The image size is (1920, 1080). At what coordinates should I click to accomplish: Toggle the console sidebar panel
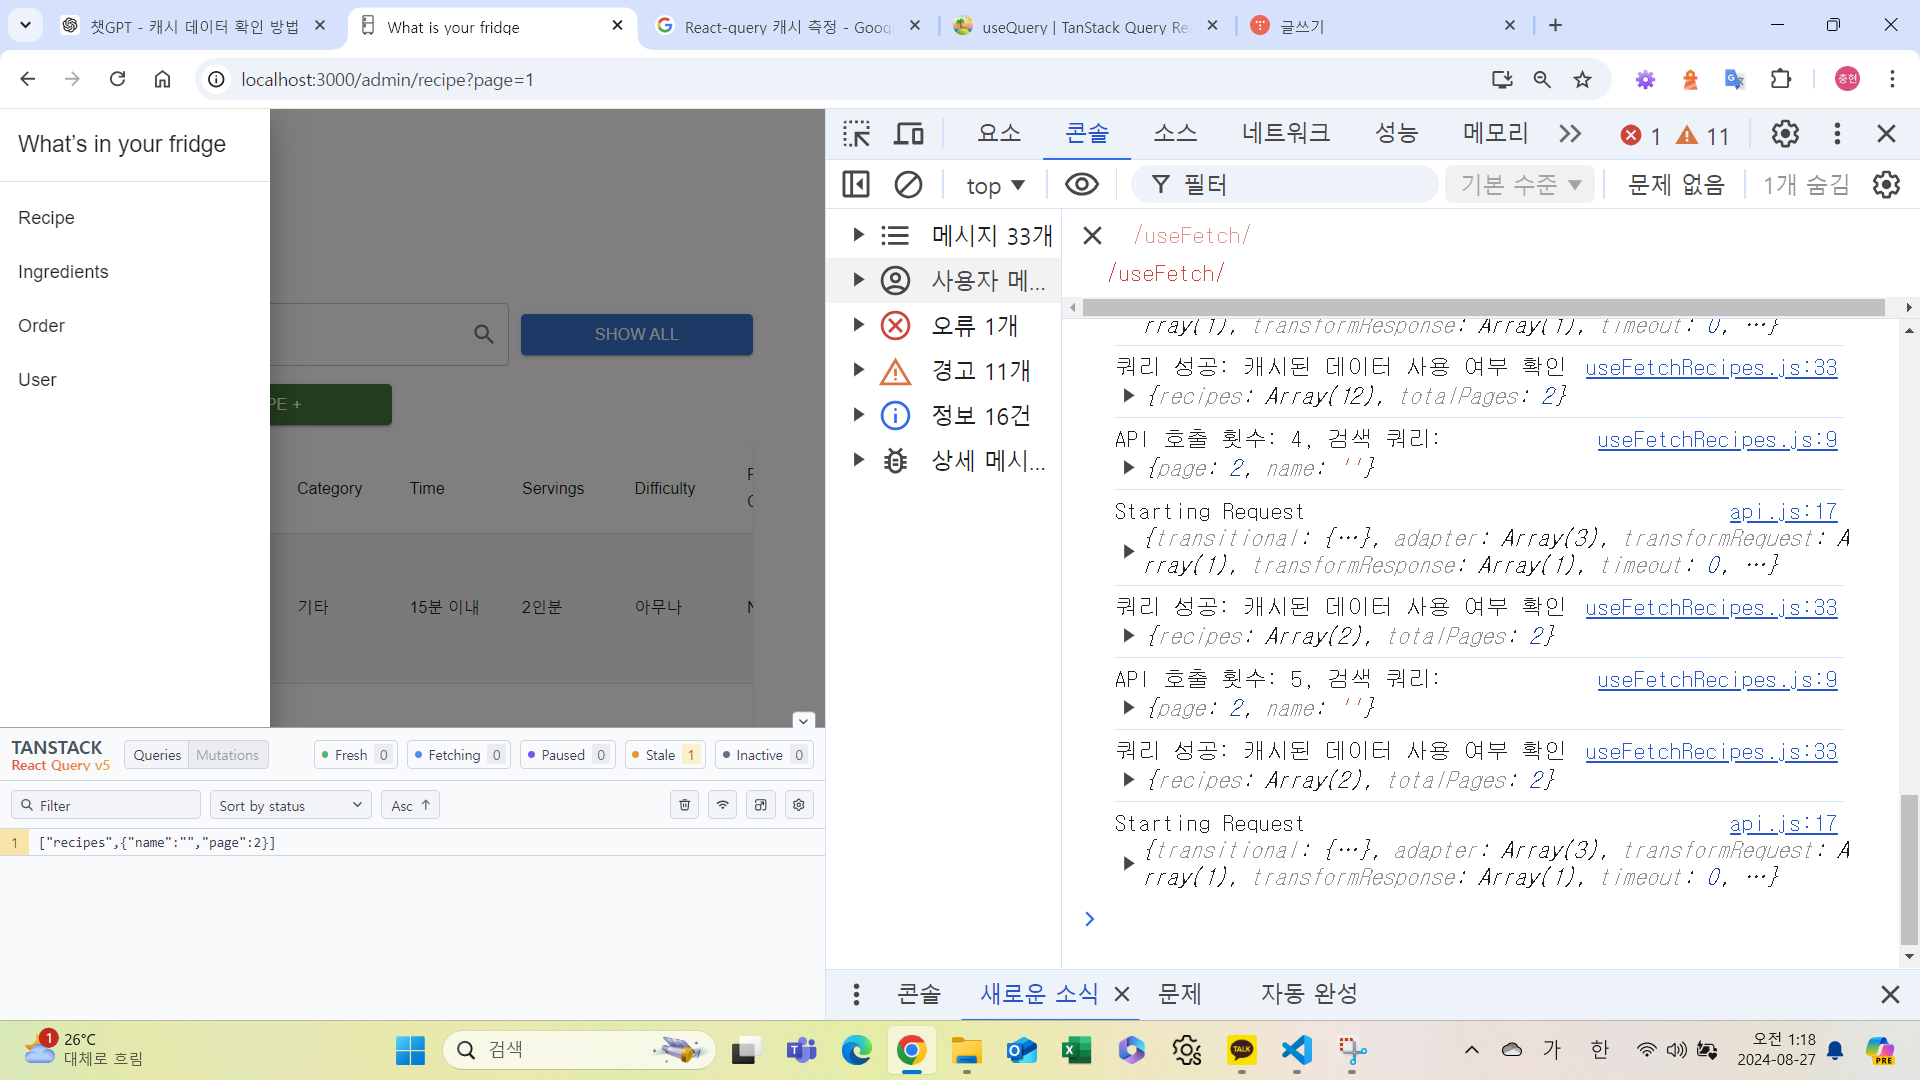point(856,185)
